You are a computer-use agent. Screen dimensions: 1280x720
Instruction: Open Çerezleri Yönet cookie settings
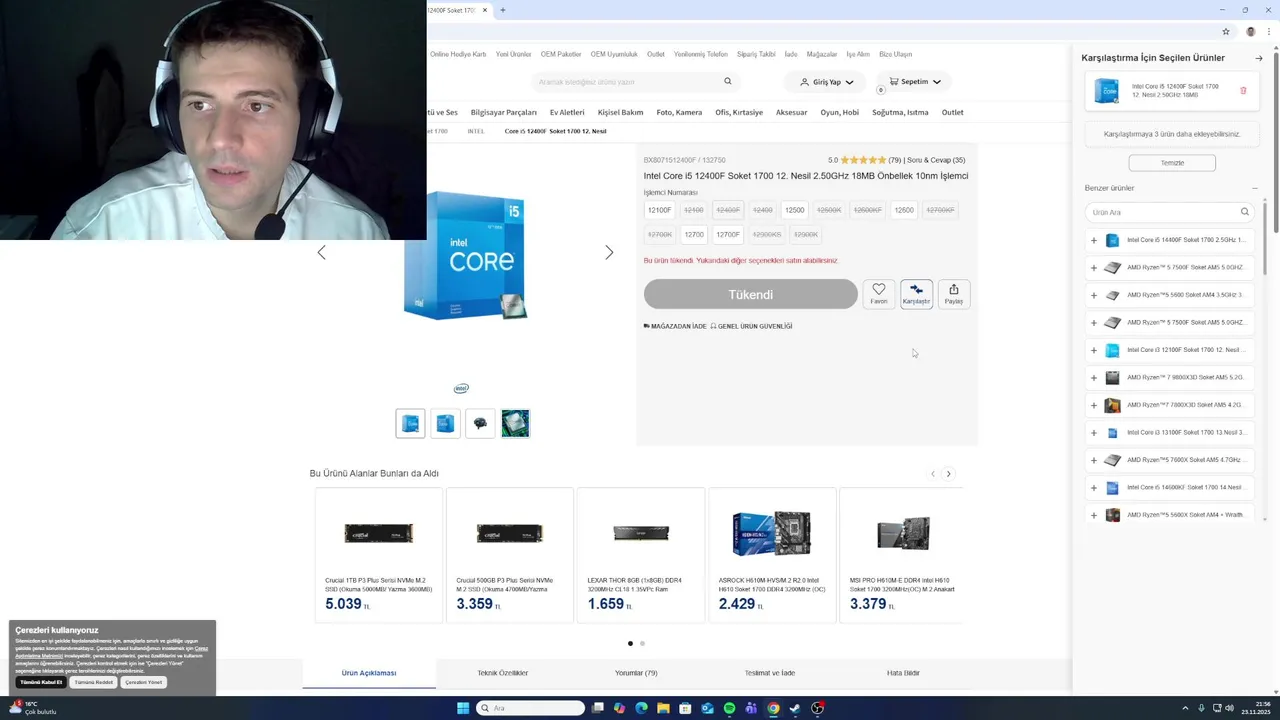pos(143,682)
